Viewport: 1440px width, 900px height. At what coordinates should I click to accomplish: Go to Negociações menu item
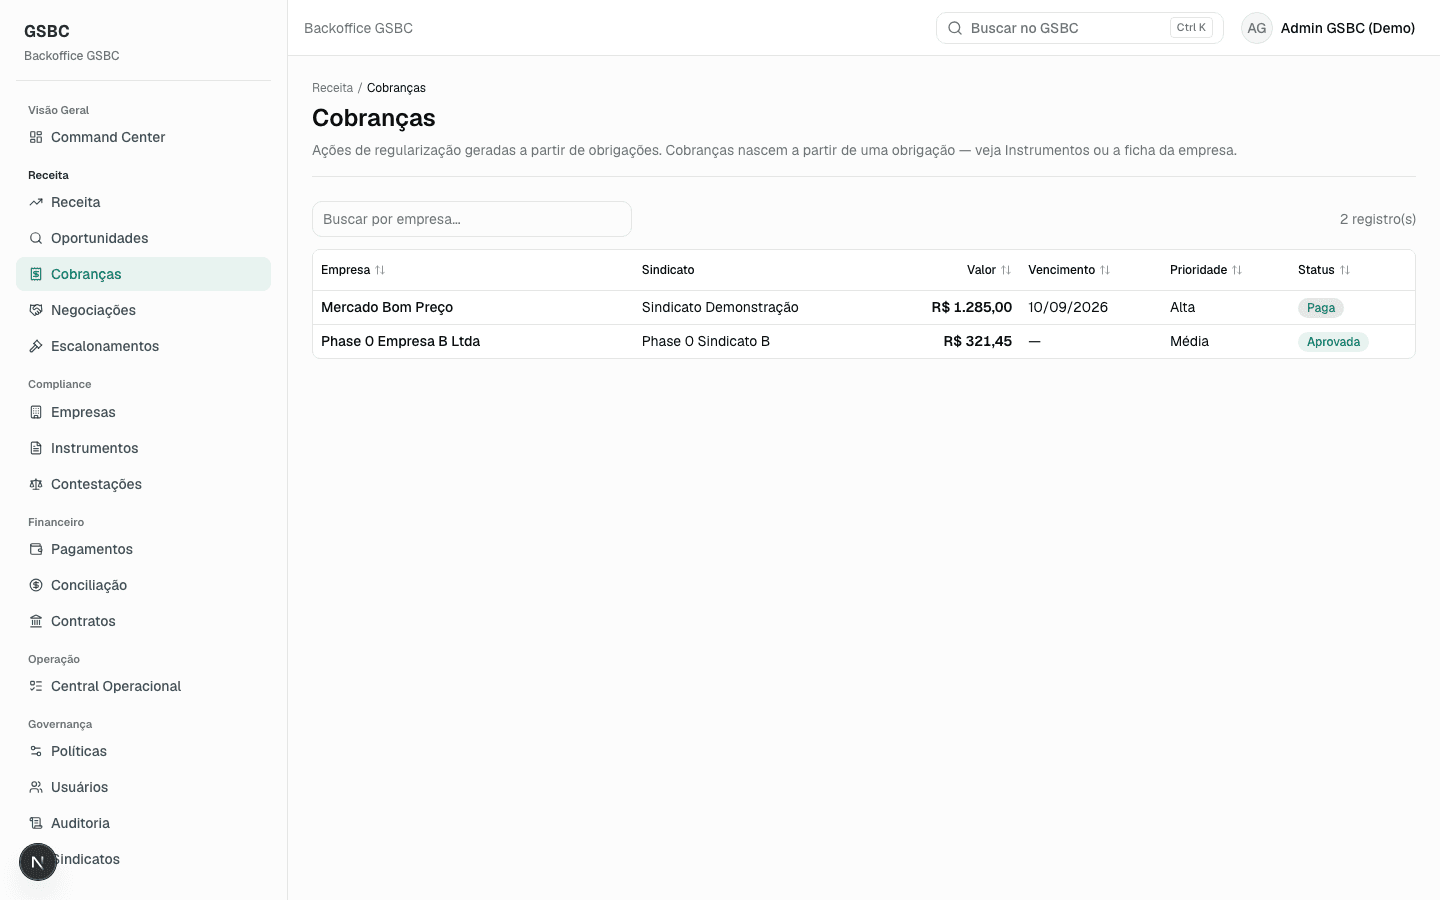143,310
